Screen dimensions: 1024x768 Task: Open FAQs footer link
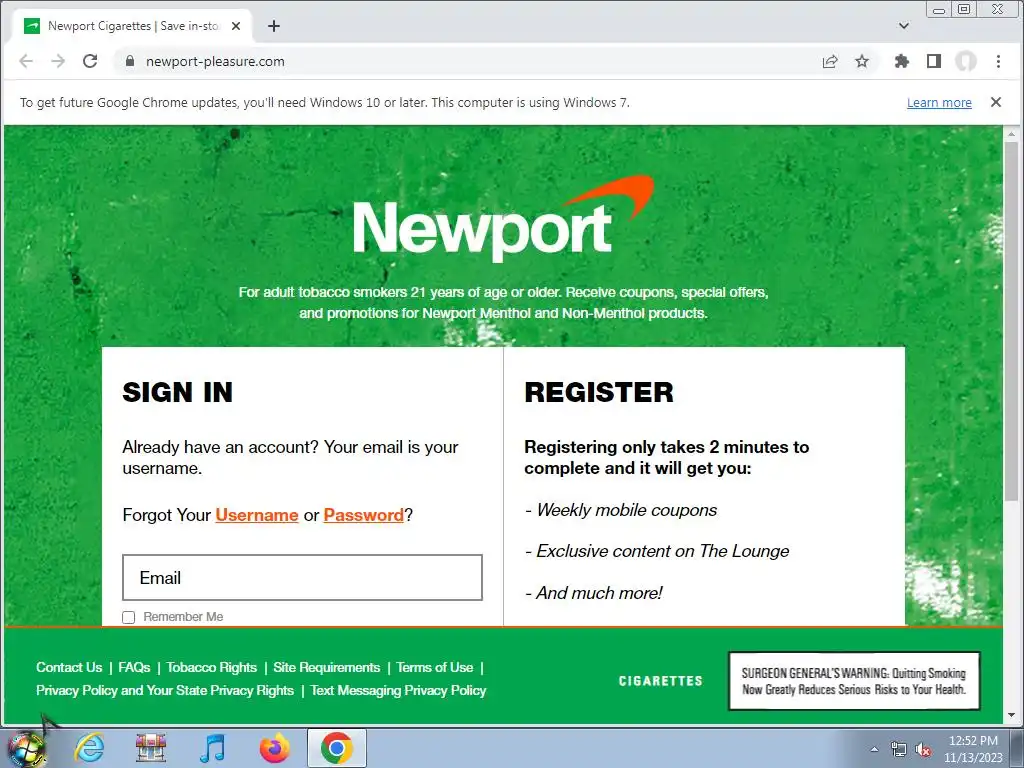(x=134, y=667)
